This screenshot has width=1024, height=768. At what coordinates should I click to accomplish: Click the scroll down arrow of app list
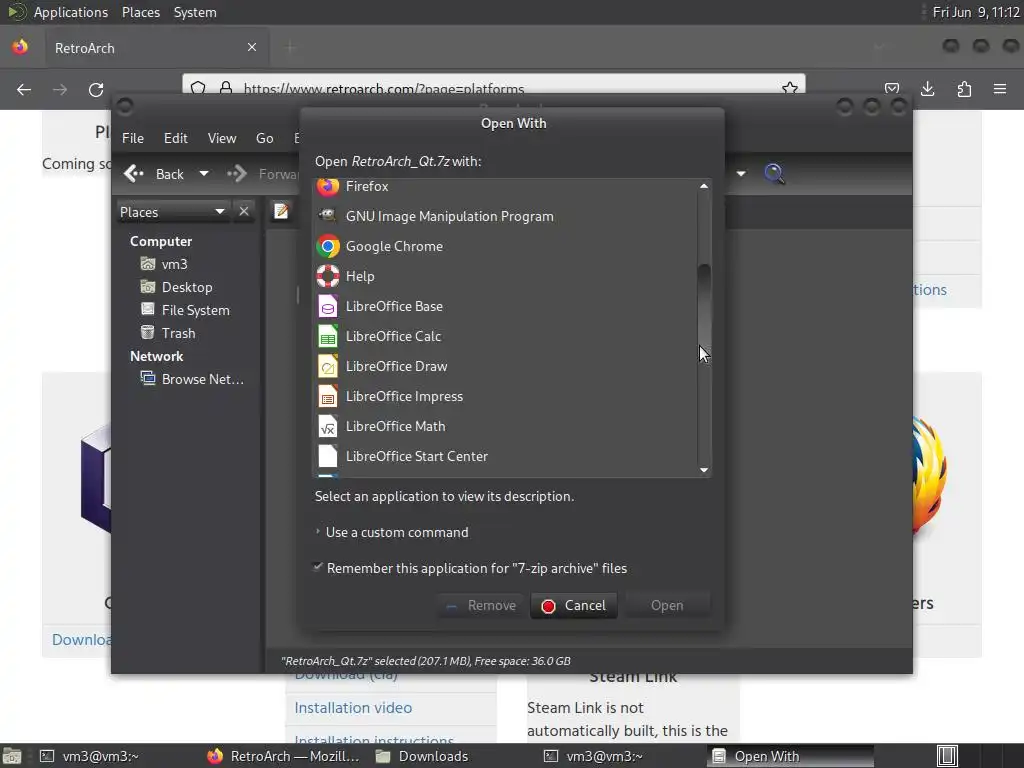pos(704,470)
